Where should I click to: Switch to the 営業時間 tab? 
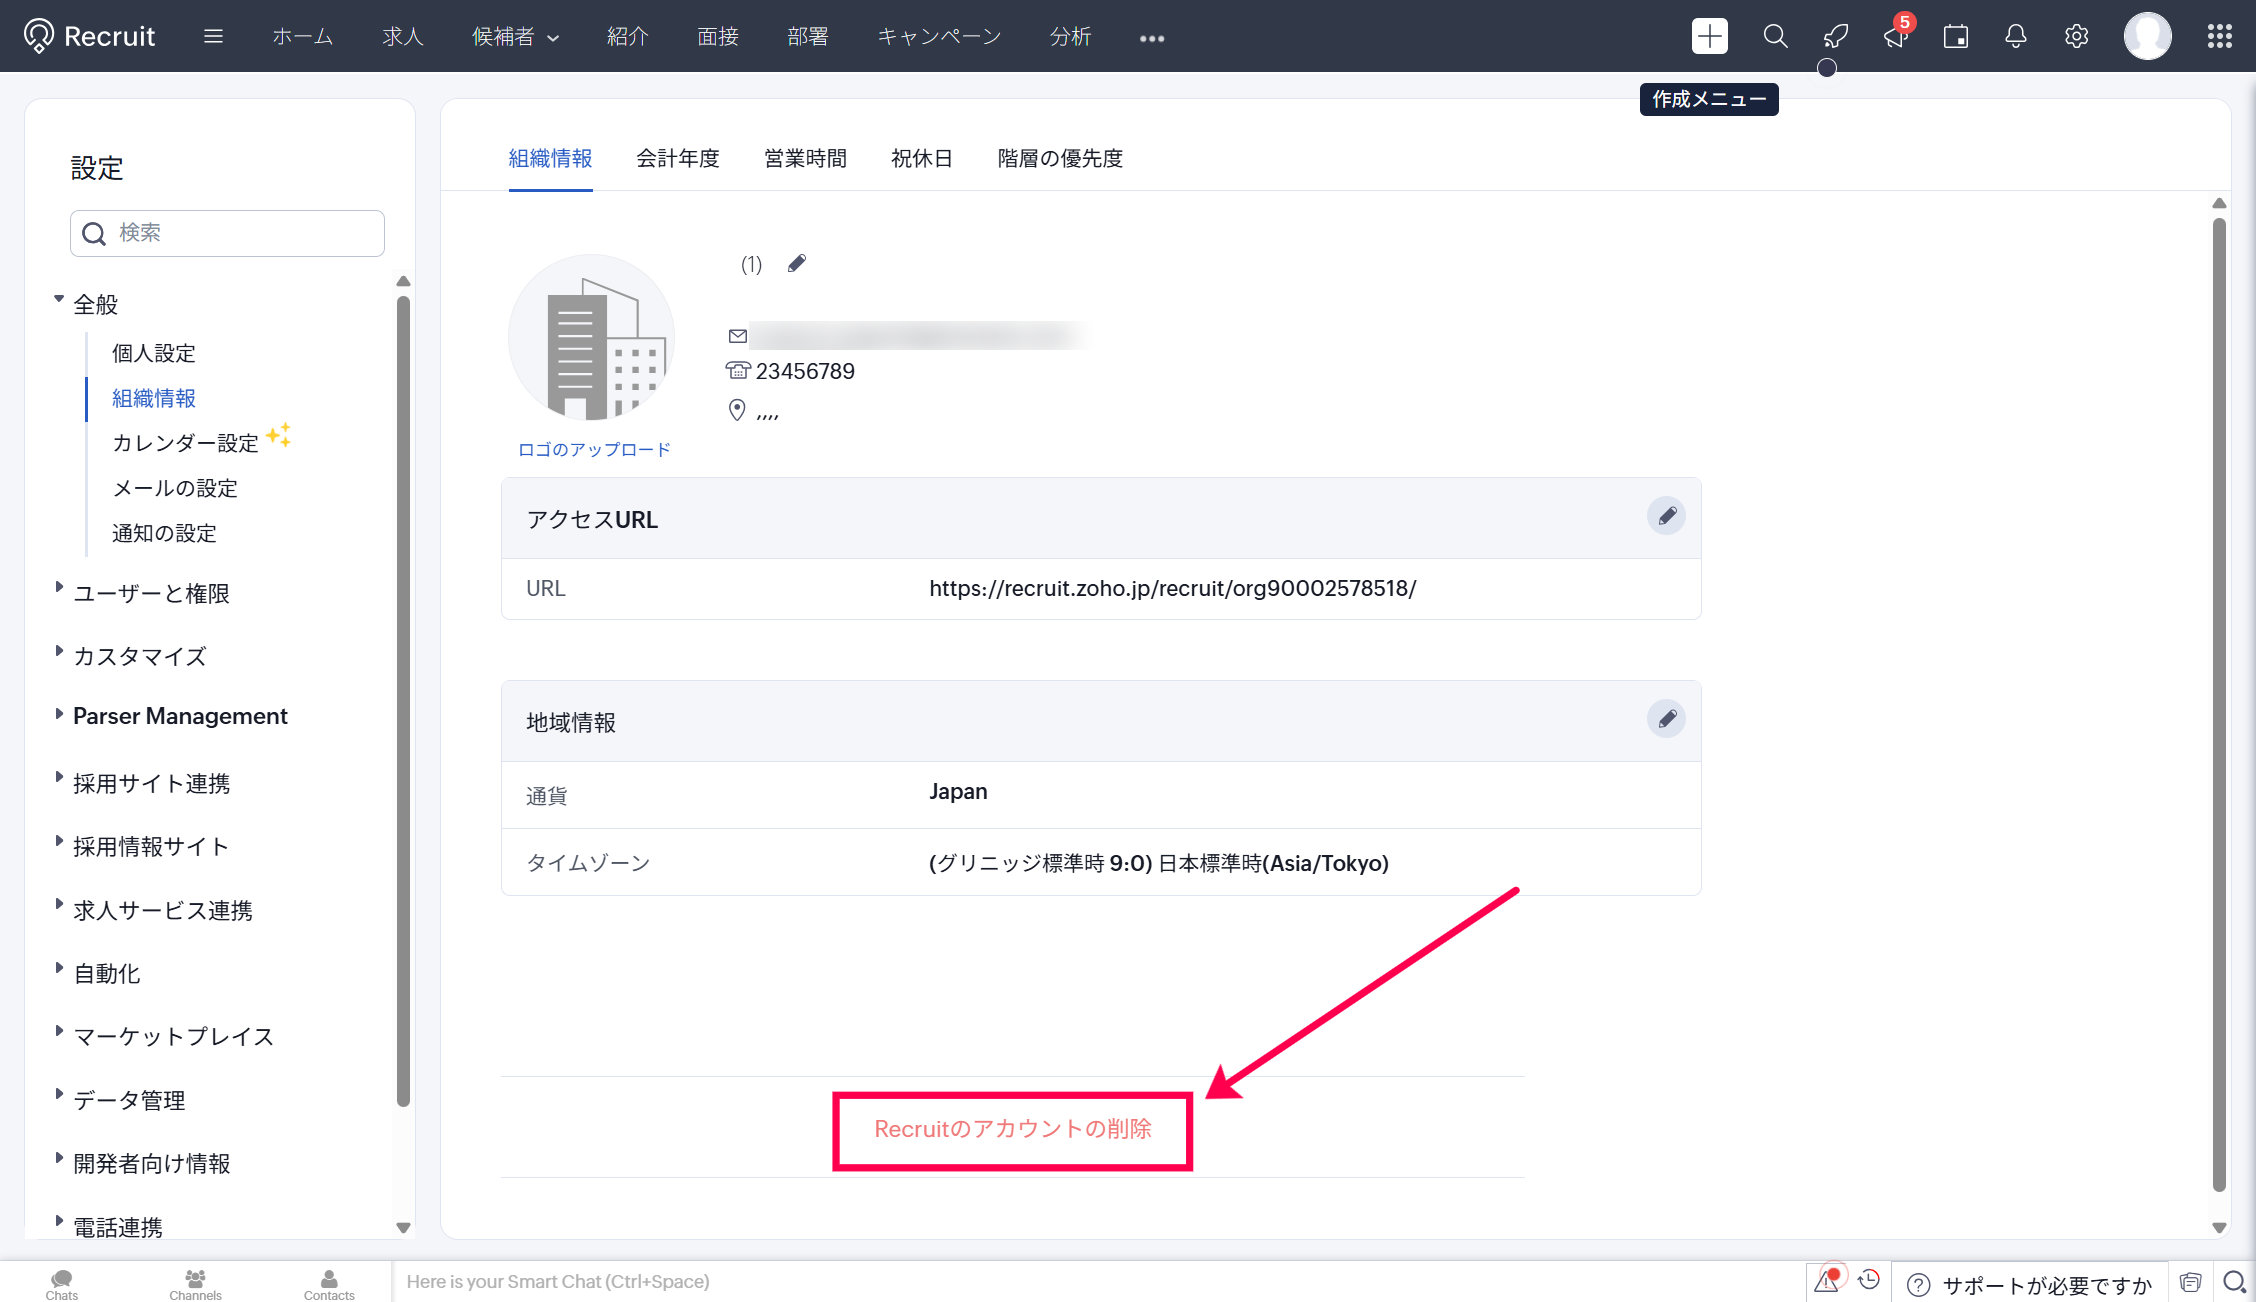click(x=805, y=158)
